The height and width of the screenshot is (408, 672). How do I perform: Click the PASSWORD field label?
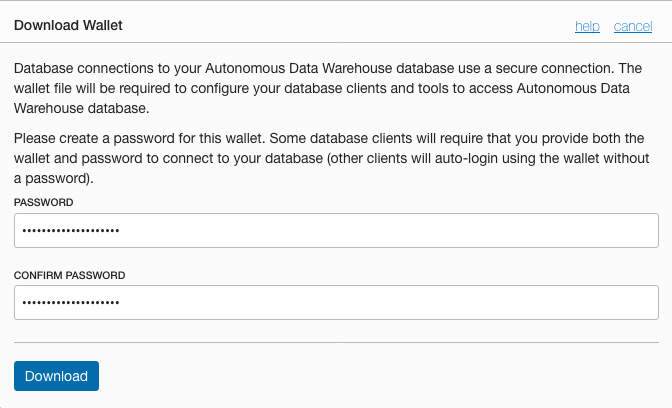[x=42, y=202]
